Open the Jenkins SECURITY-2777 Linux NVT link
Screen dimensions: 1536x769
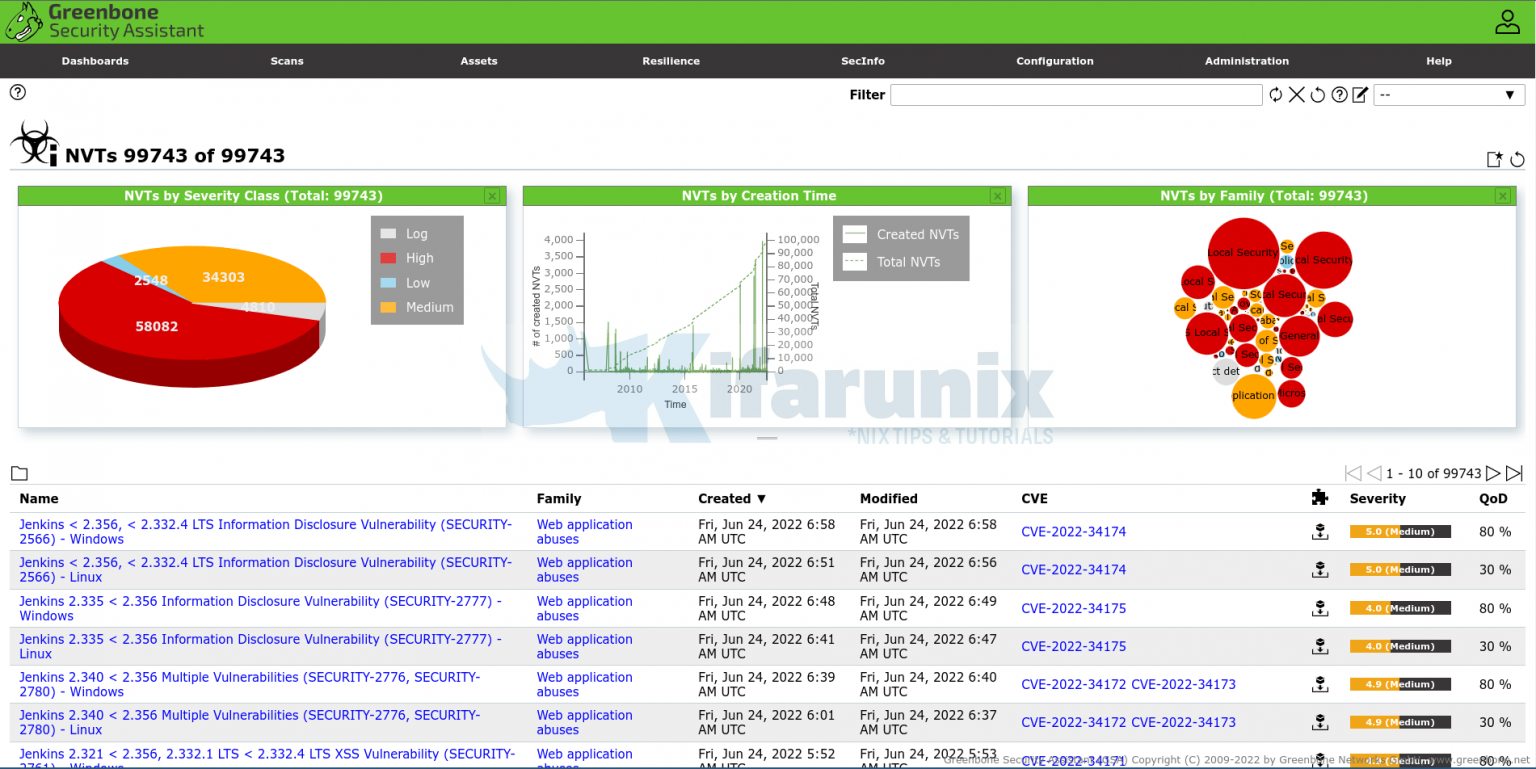tap(261, 646)
